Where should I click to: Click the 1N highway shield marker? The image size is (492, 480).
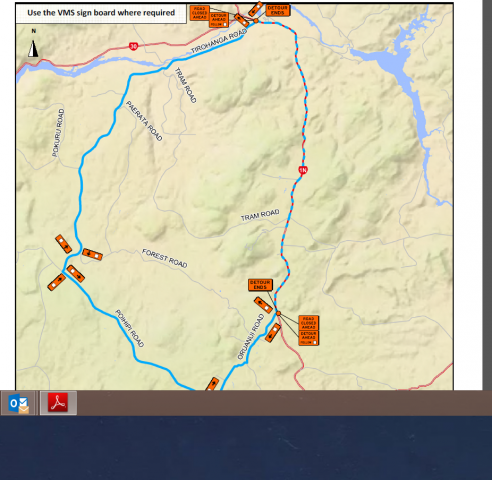(x=303, y=170)
